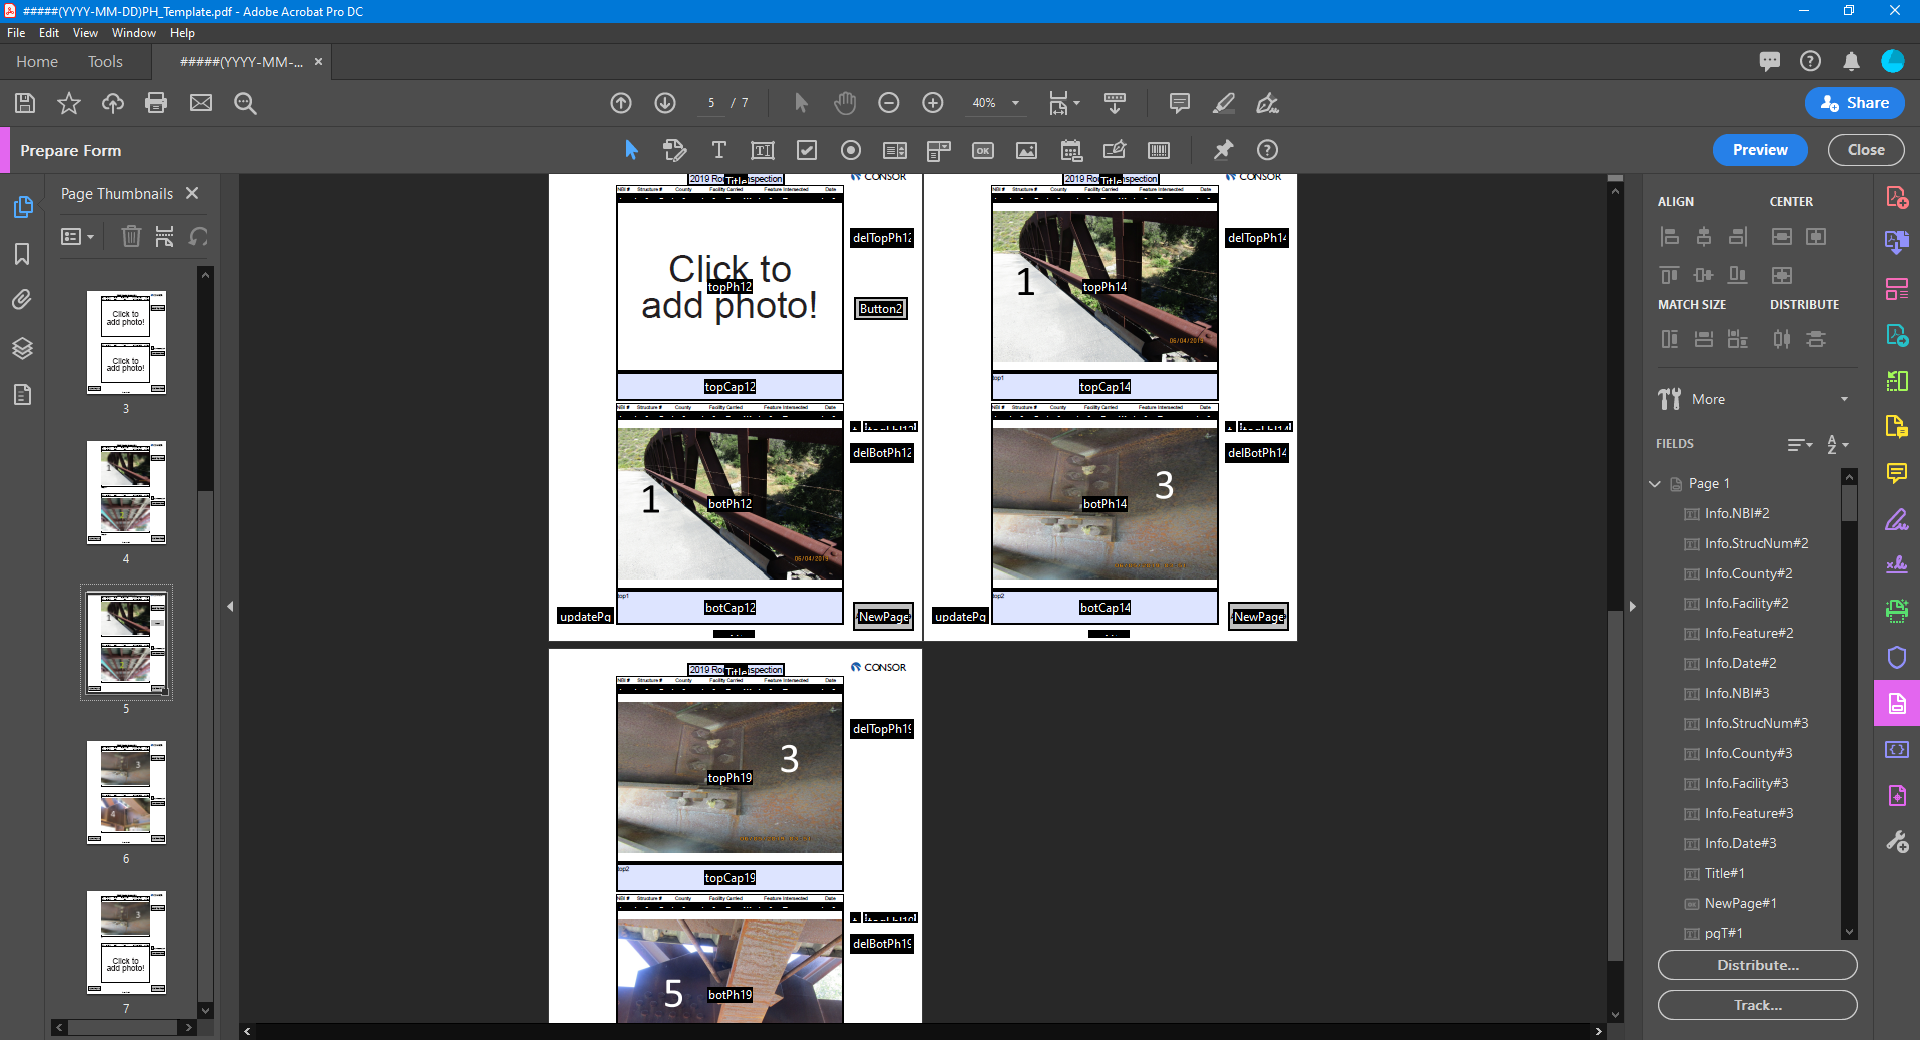Toggle keep tool selected pin

[x=1222, y=150]
